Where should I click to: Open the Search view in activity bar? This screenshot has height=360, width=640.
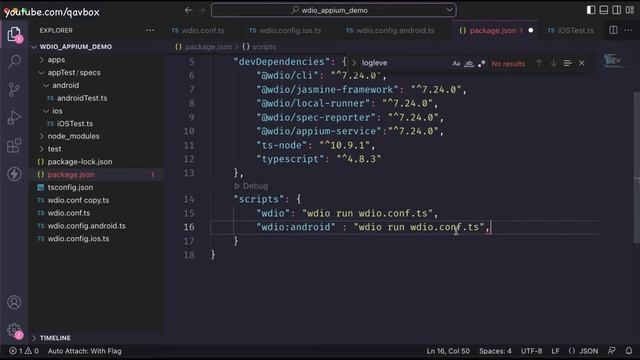(14, 62)
